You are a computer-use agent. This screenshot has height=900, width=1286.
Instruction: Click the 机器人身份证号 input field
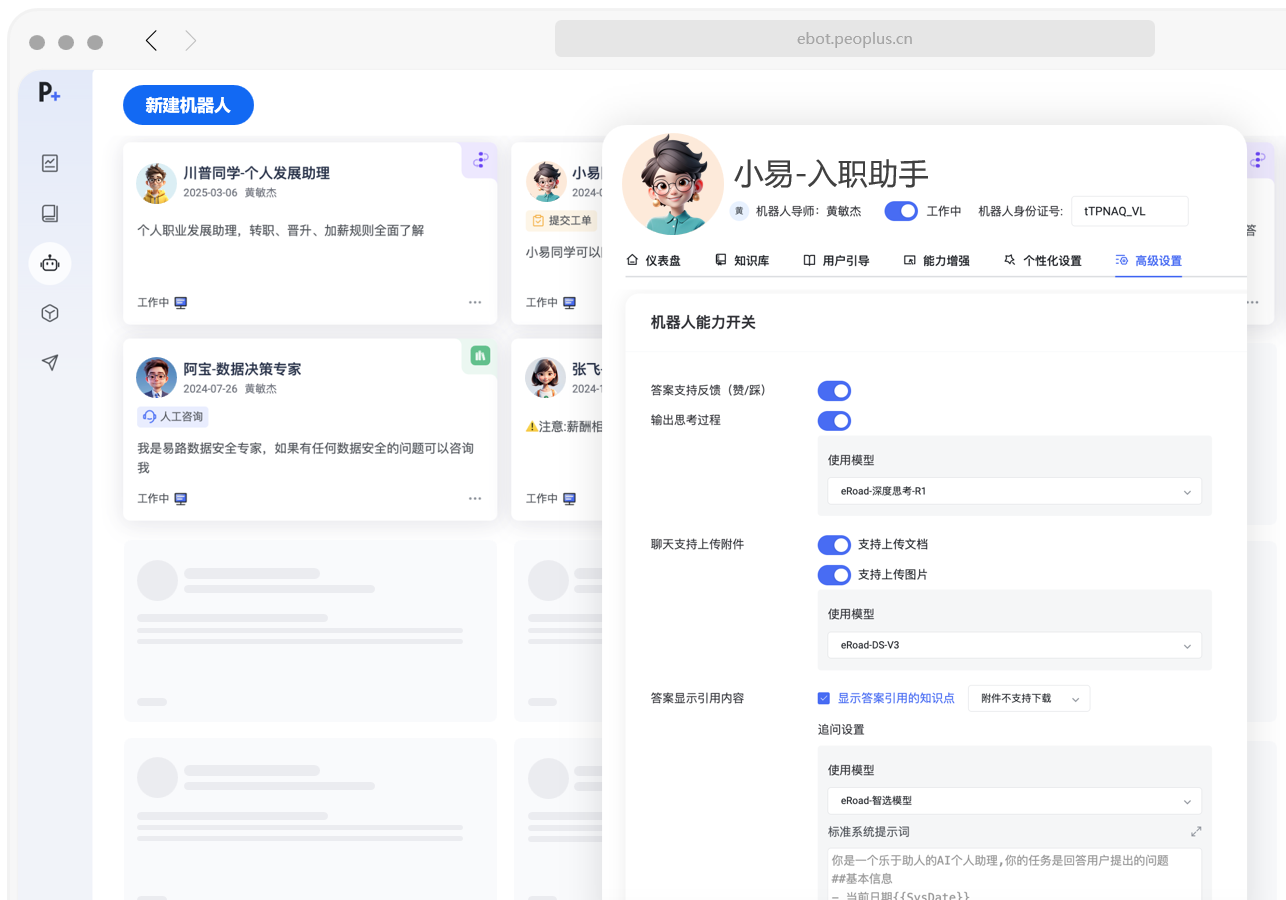pos(1129,211)
